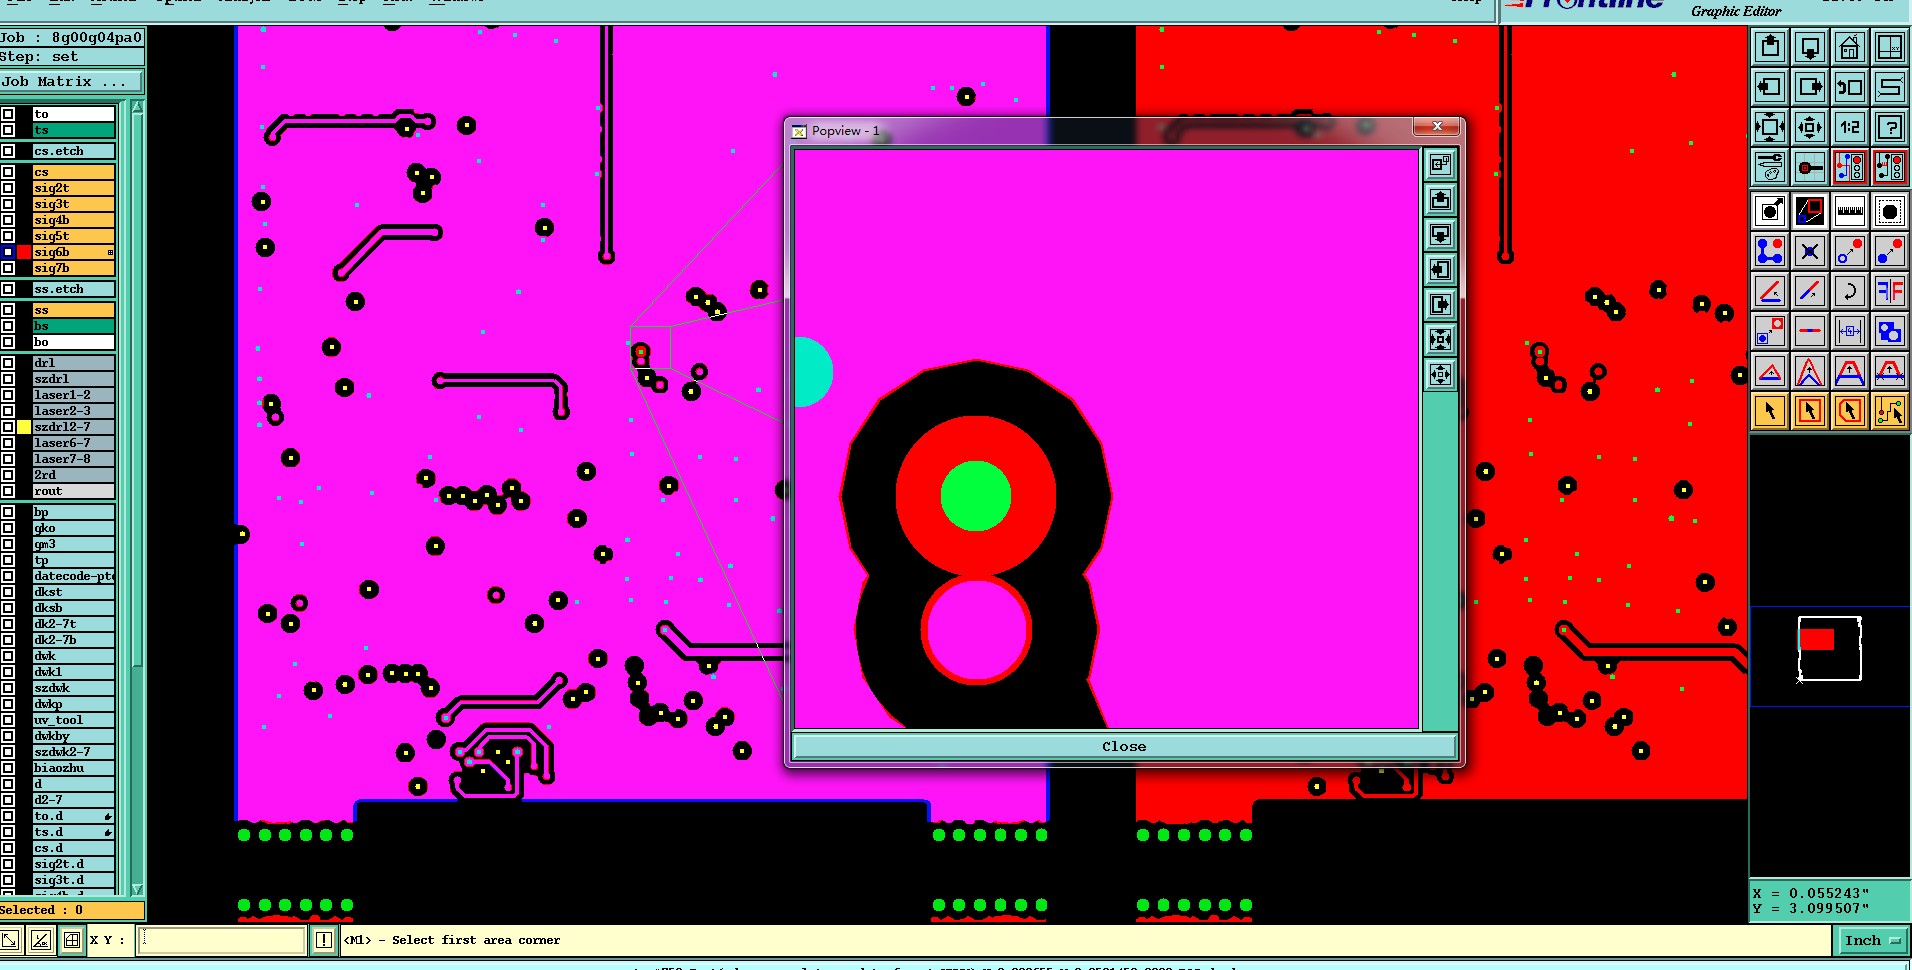Screen dimensions: 1912x970
Task: Select the datecode-pt layer name
Action: tap(74, 576)
